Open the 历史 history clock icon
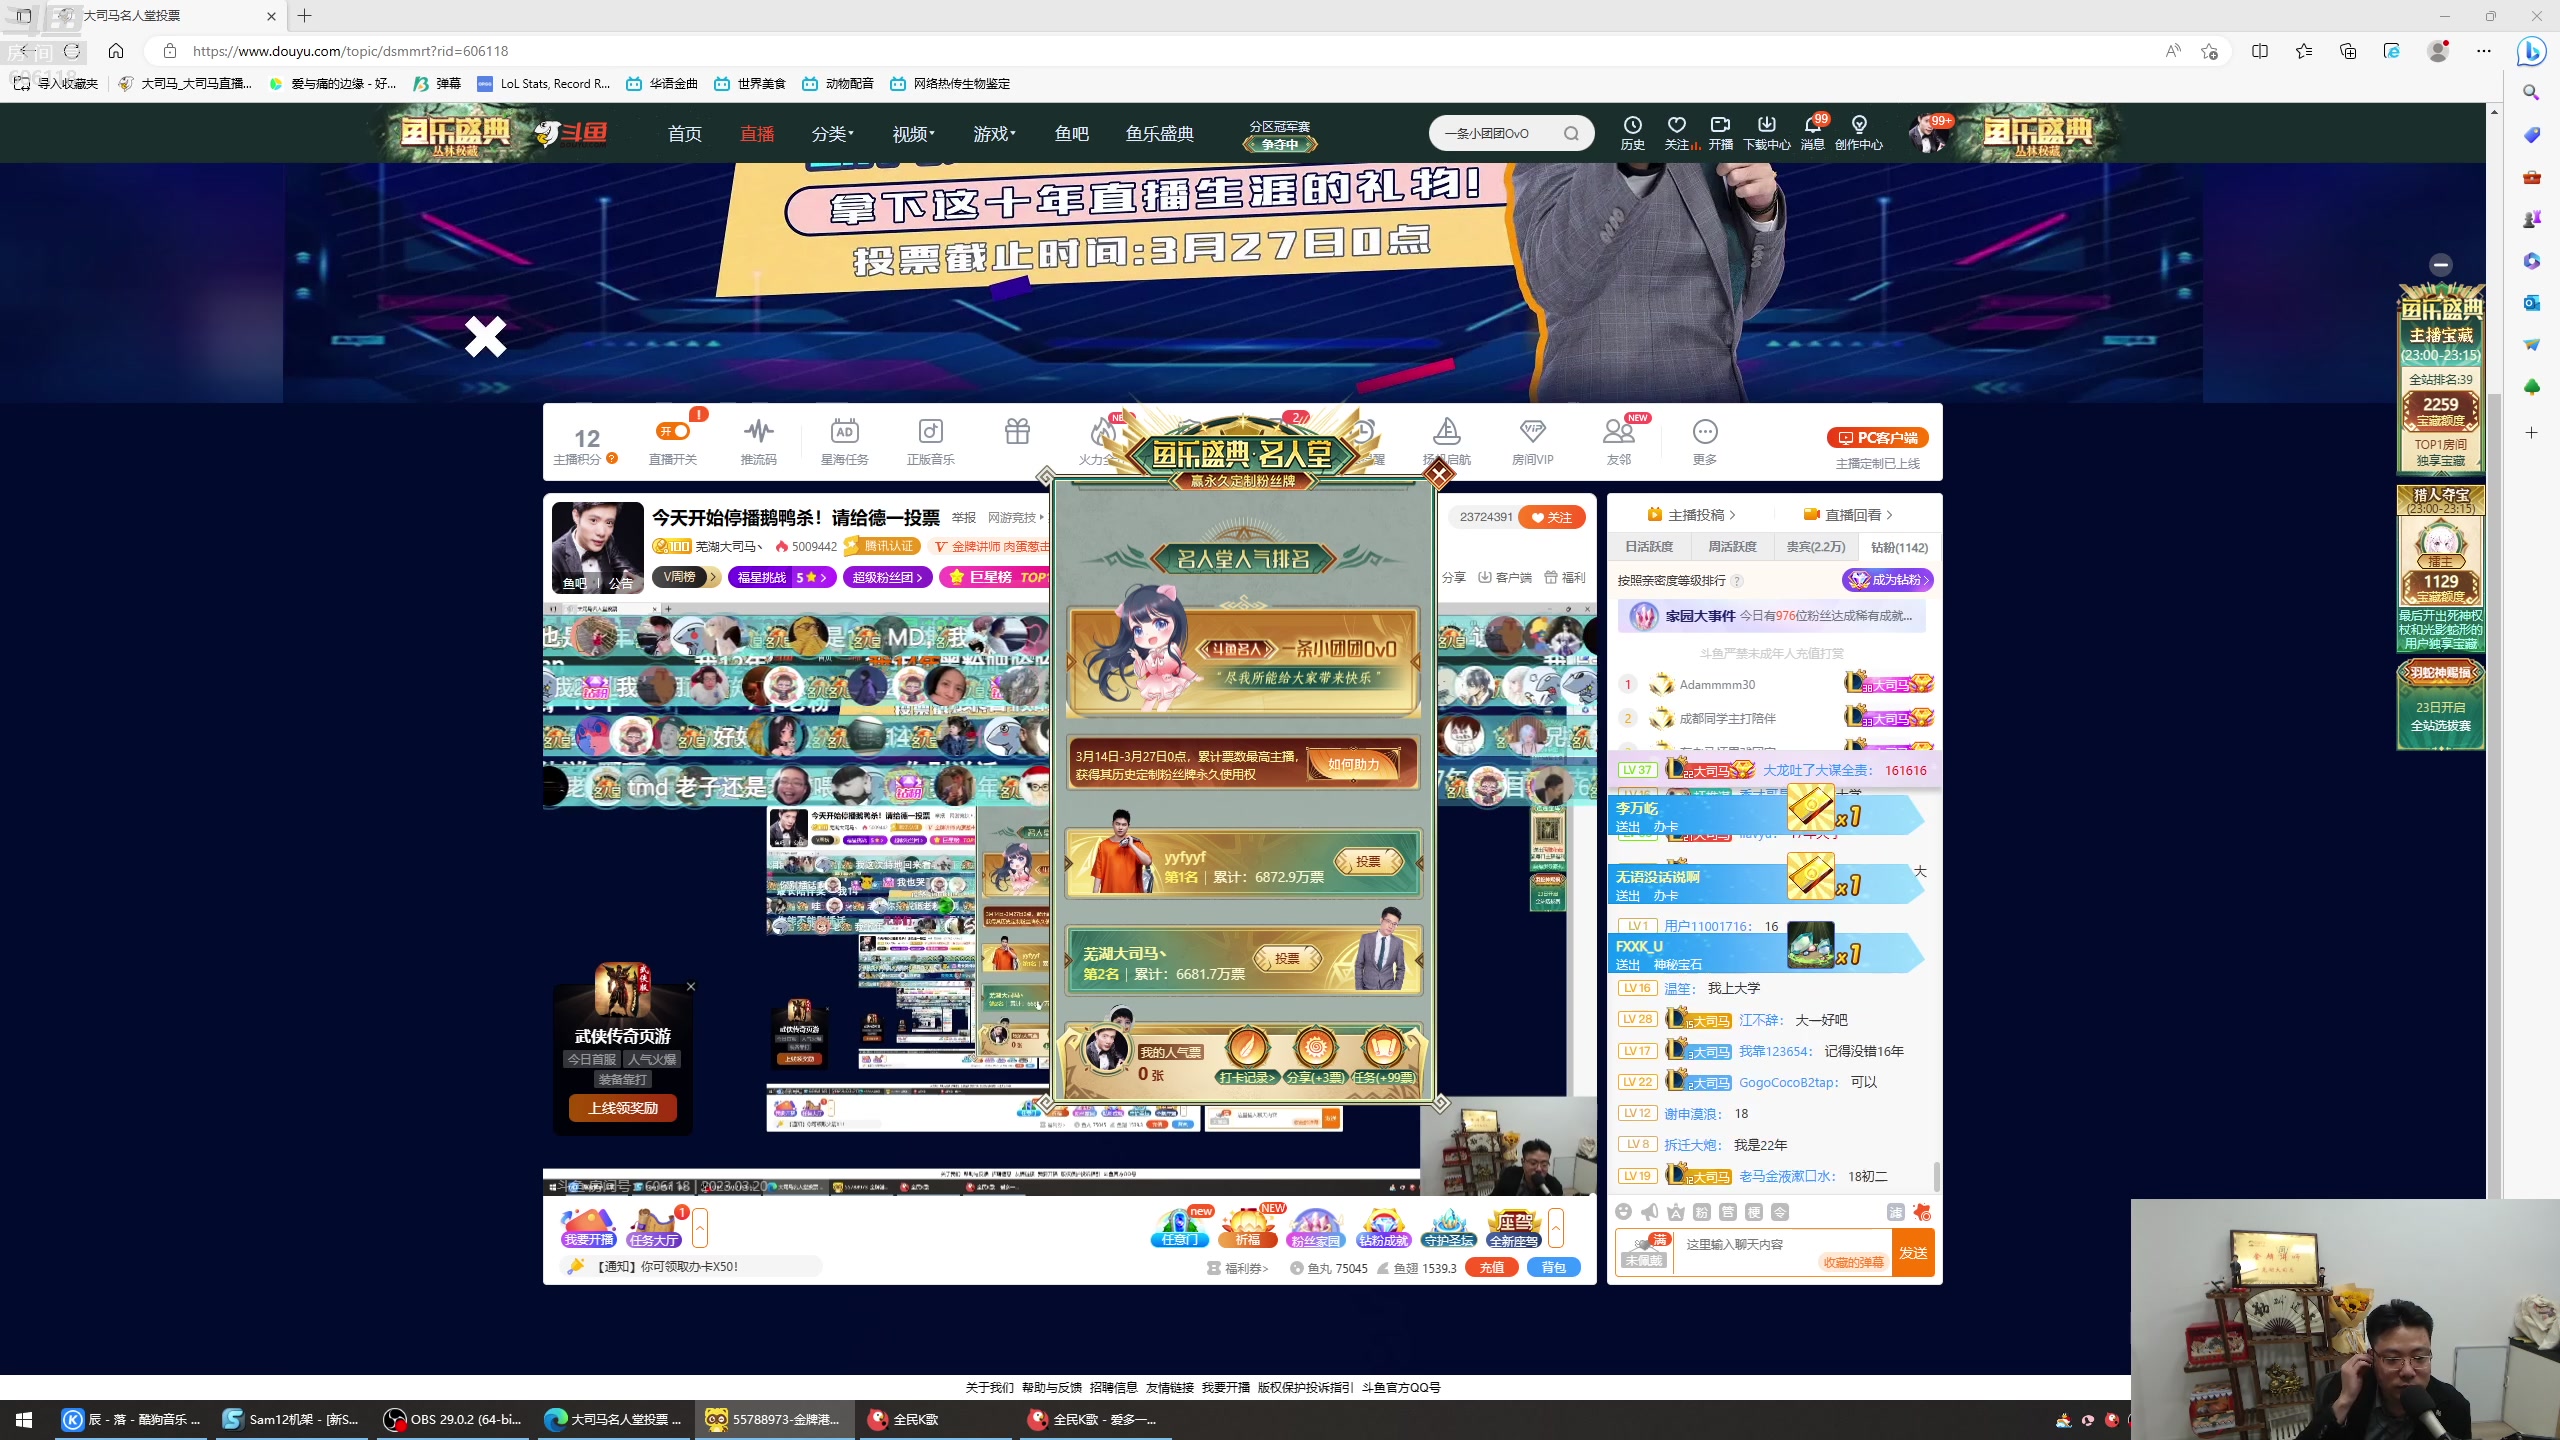This screenshot has width=2560, height=1440. [x=1632, y=133]
